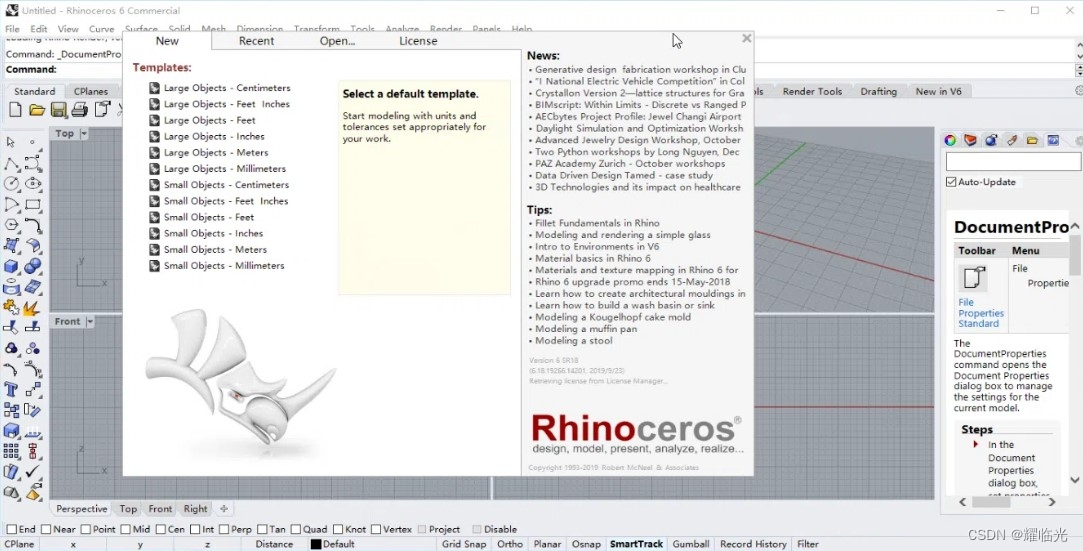Toggle Grid Snap in status bar

coord(464,544)
